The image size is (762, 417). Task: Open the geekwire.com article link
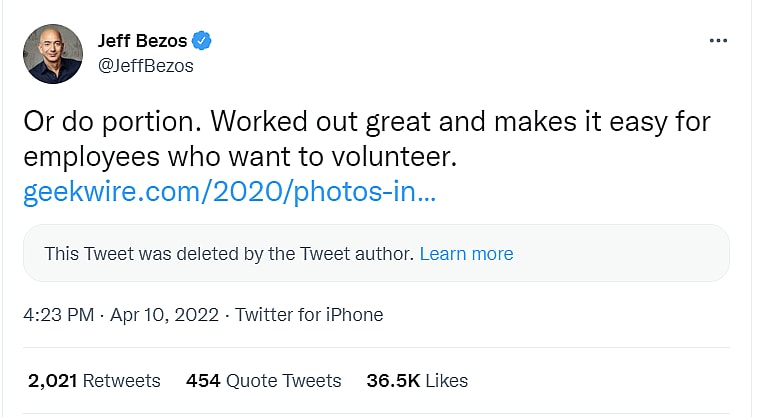[229, 192]
